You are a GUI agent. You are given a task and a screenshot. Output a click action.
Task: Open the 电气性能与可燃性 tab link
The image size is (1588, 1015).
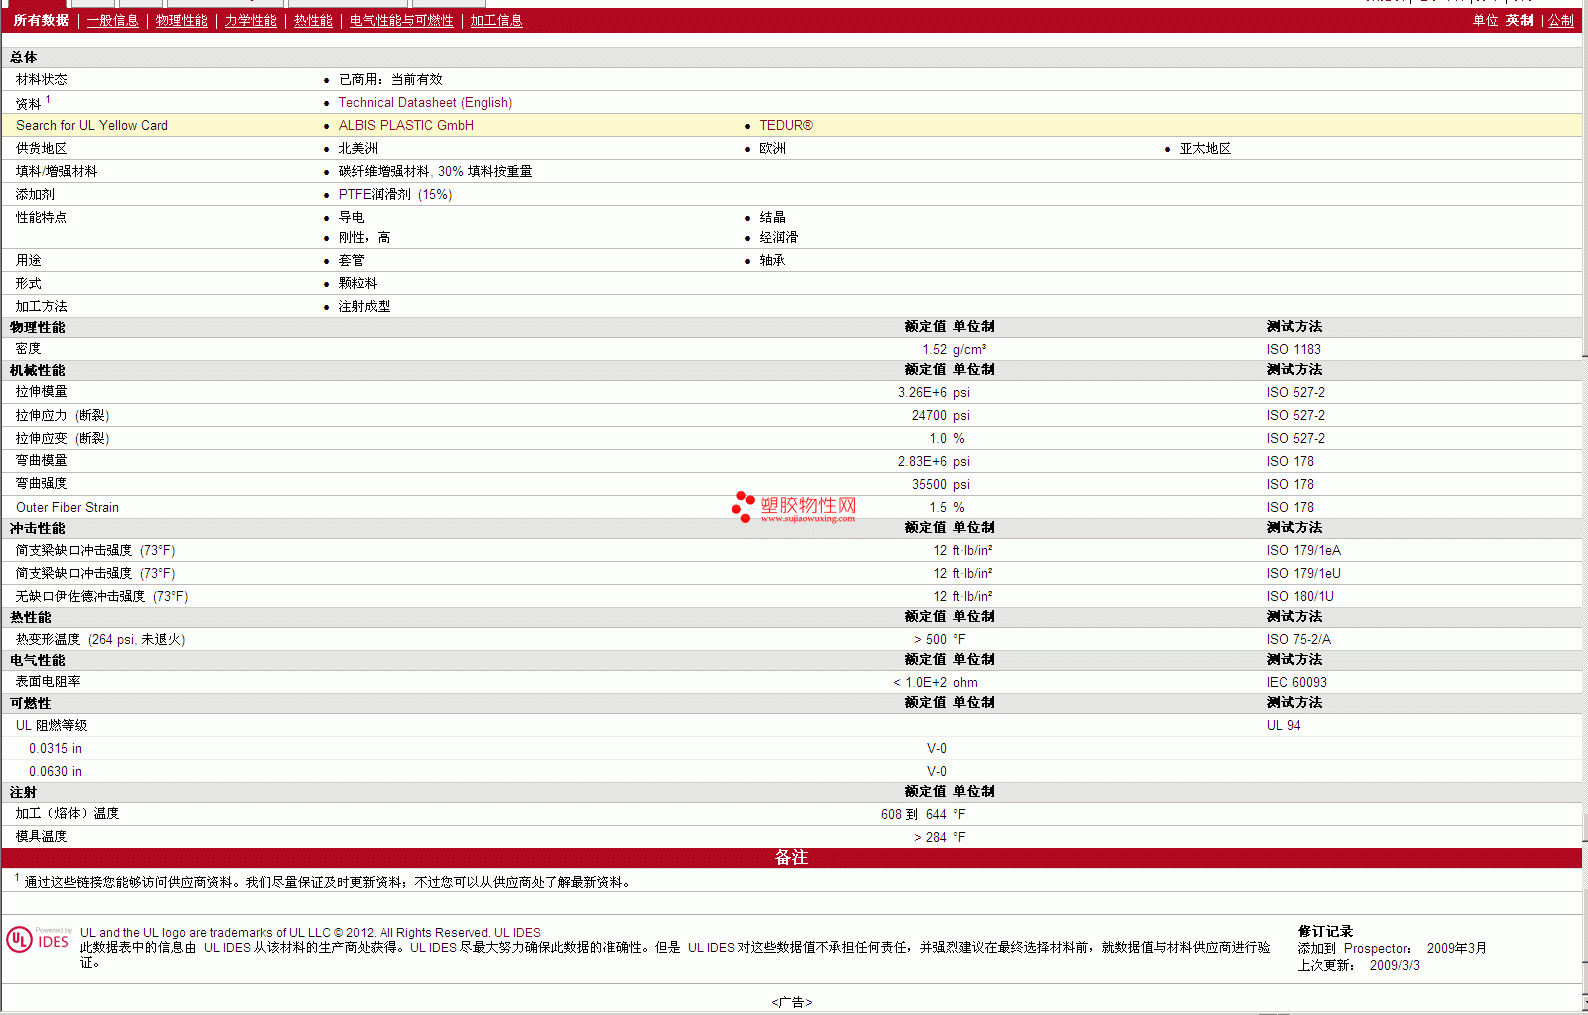(x=401, y=20)
